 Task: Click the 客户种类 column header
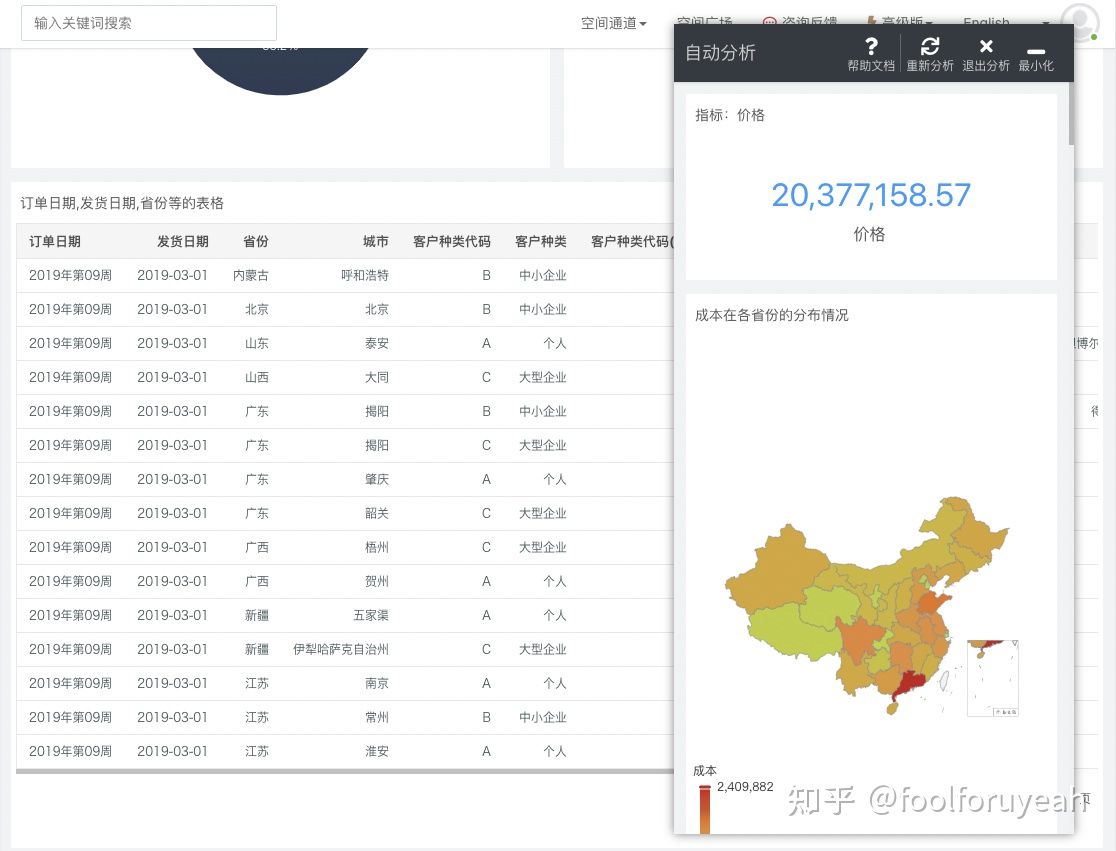click(x=541, y=241)
